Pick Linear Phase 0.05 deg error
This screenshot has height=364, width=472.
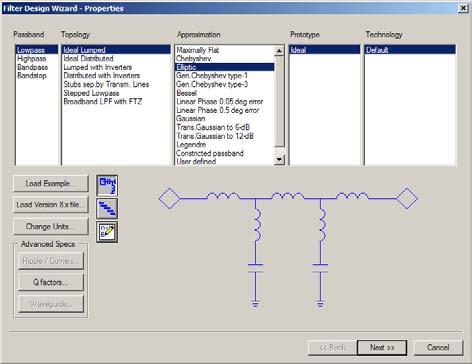(x=225, y=102)
